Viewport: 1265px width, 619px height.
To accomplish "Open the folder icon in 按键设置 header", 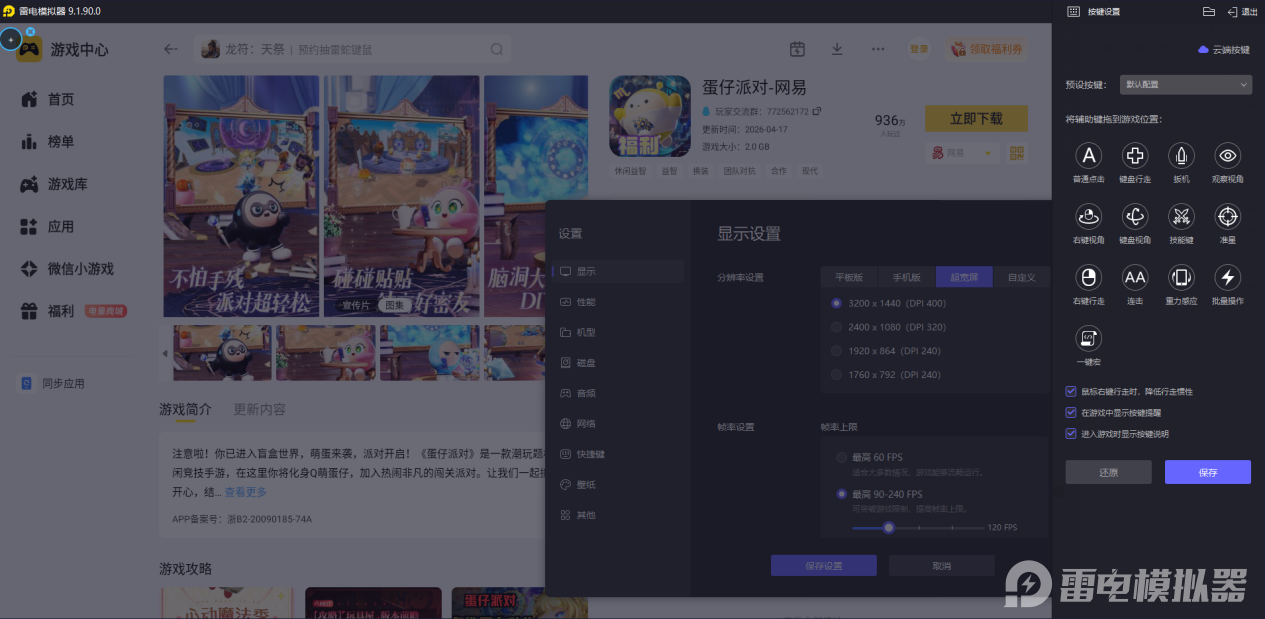I will 1208,11.
